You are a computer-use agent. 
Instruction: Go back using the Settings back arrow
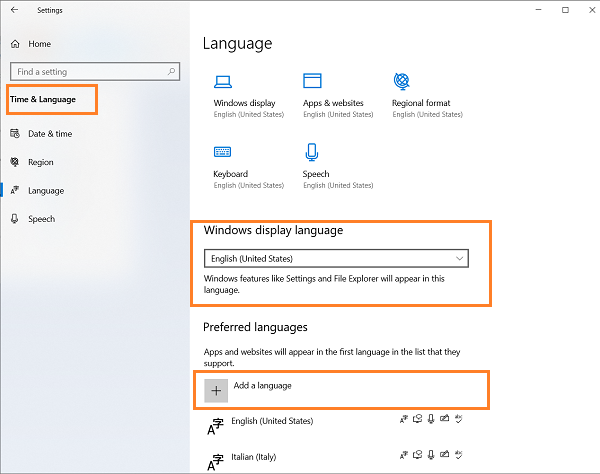[x=15, y=10]
